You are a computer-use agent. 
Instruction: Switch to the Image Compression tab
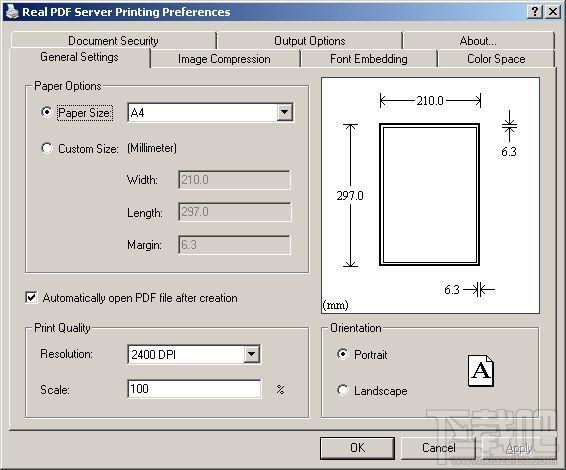click(x=224, y=59)
